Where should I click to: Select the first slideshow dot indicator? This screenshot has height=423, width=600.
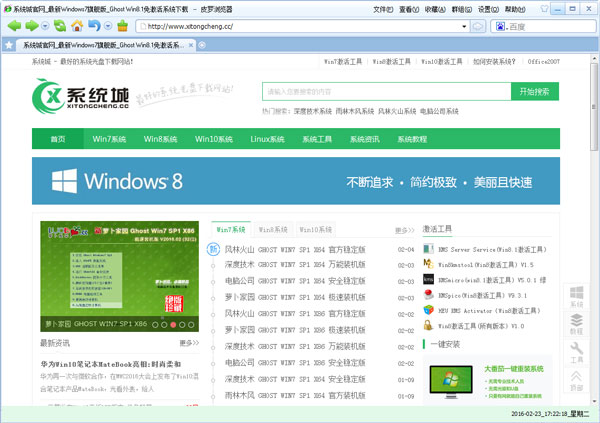tap(155, 325)
